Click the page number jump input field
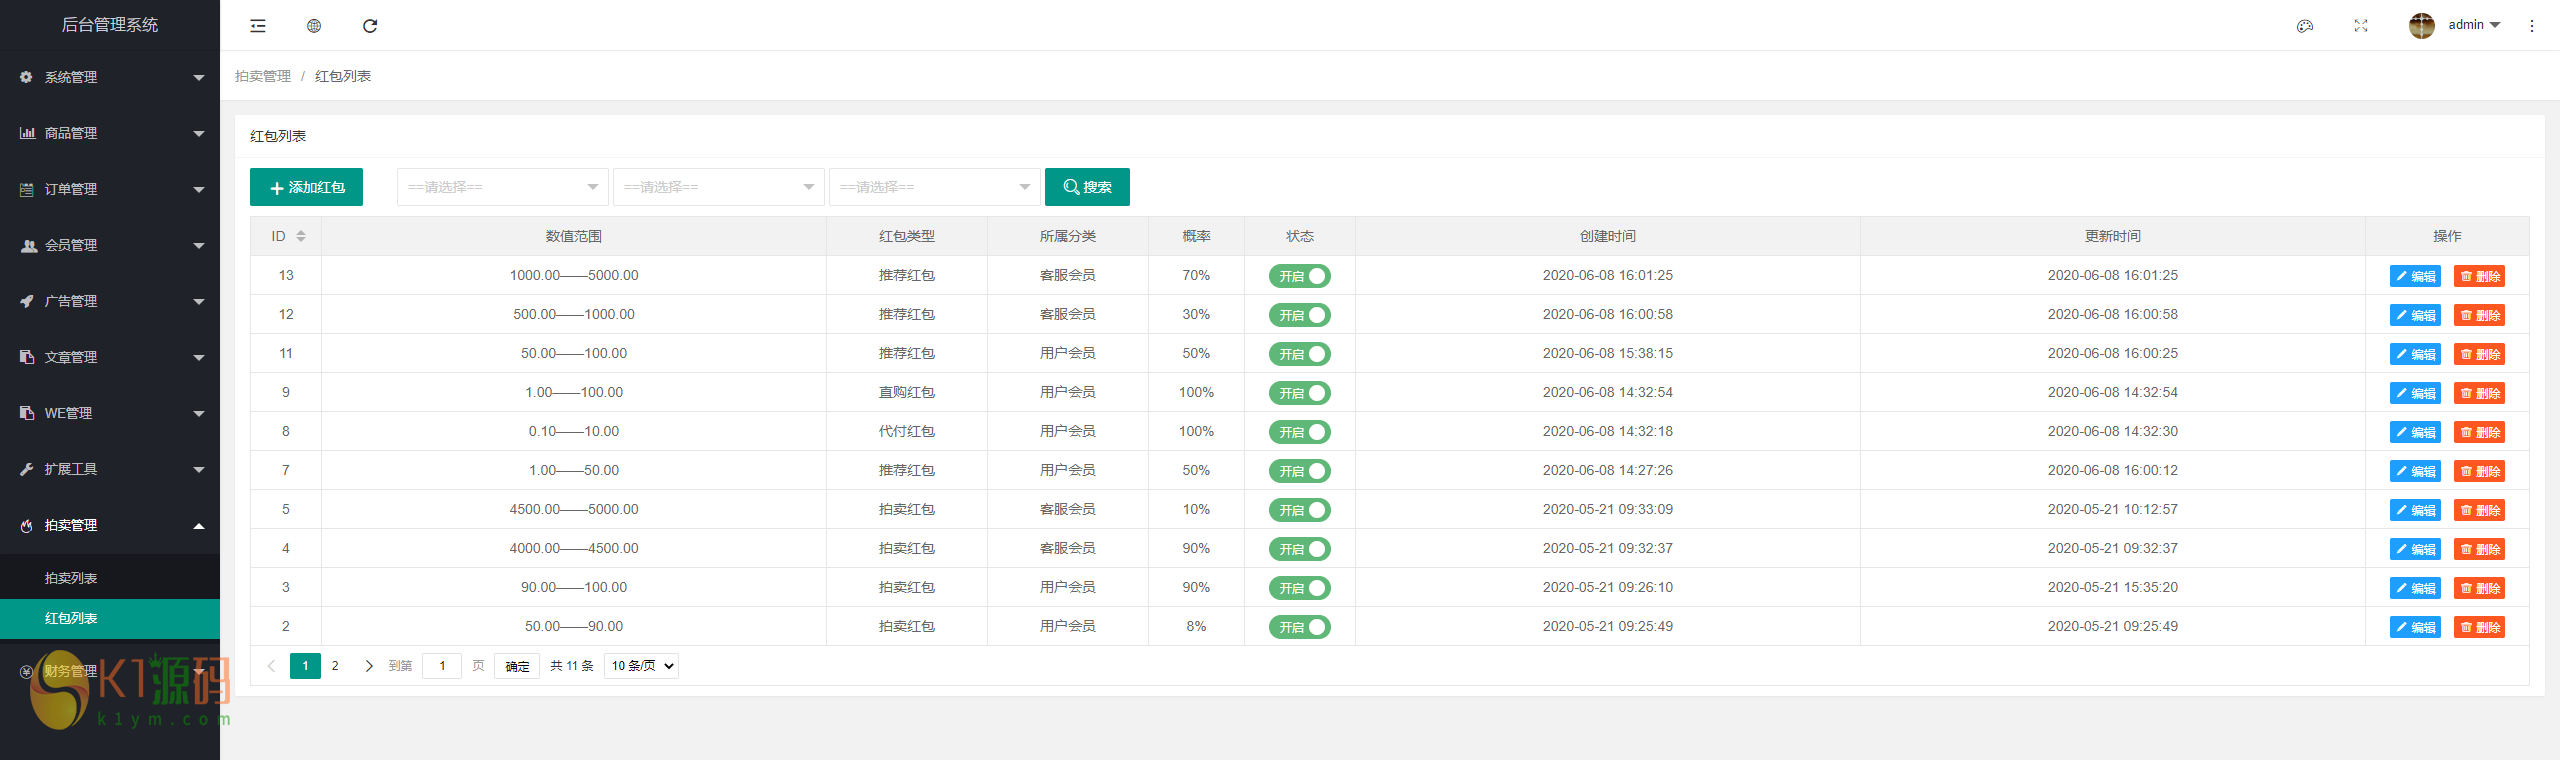The width and height of the screenshot is (2560, 760). point(442,666)
